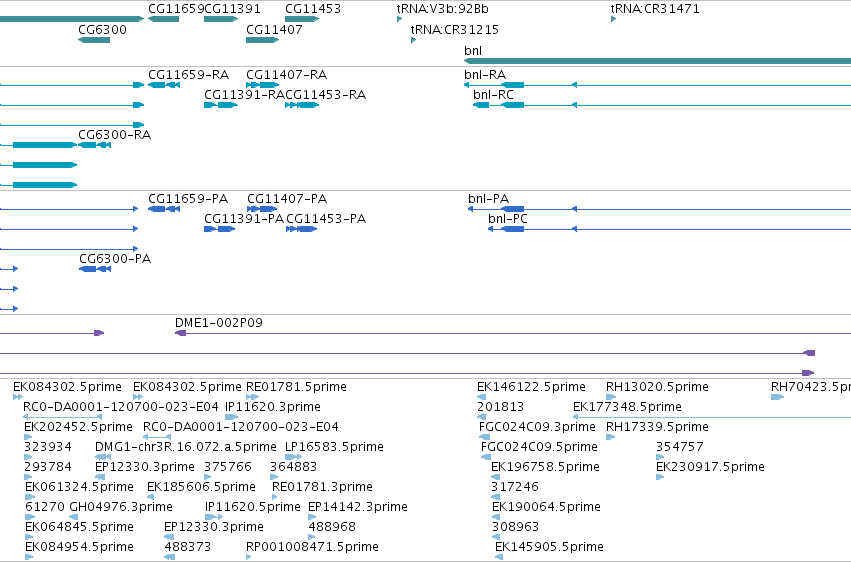
Task: Open the EK196758.5prime EST label
Action: tap(545, 467)
